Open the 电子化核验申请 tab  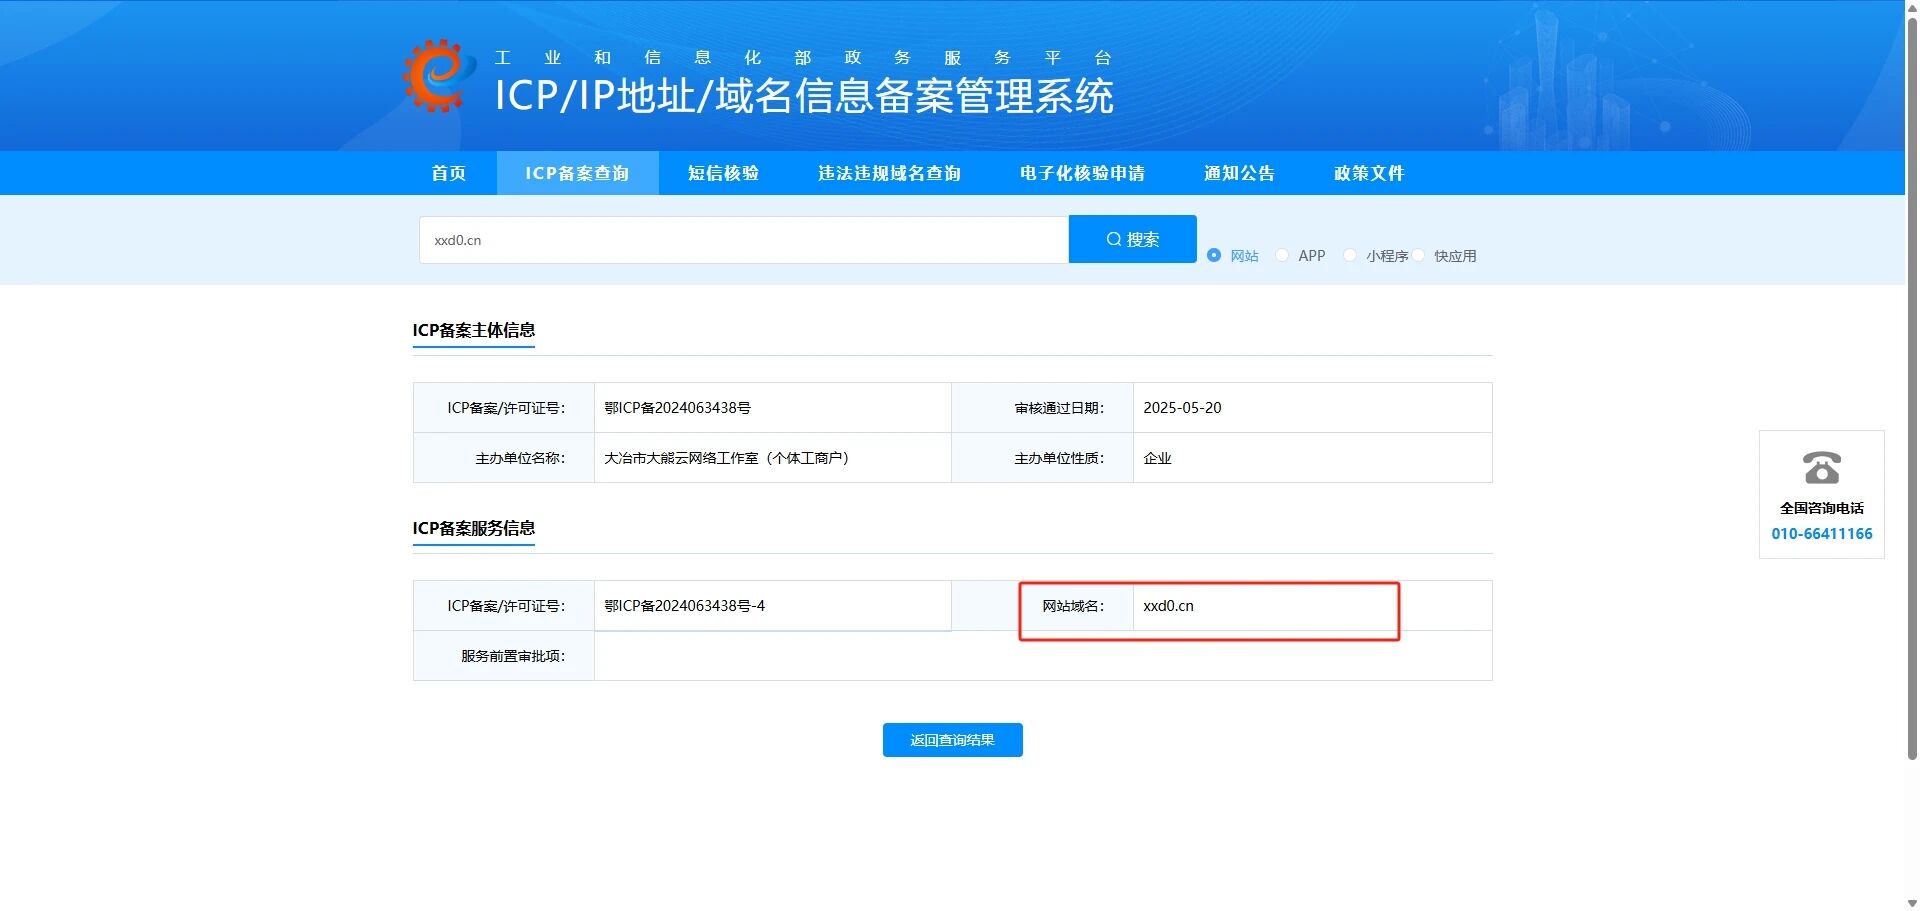[1082, 173]
